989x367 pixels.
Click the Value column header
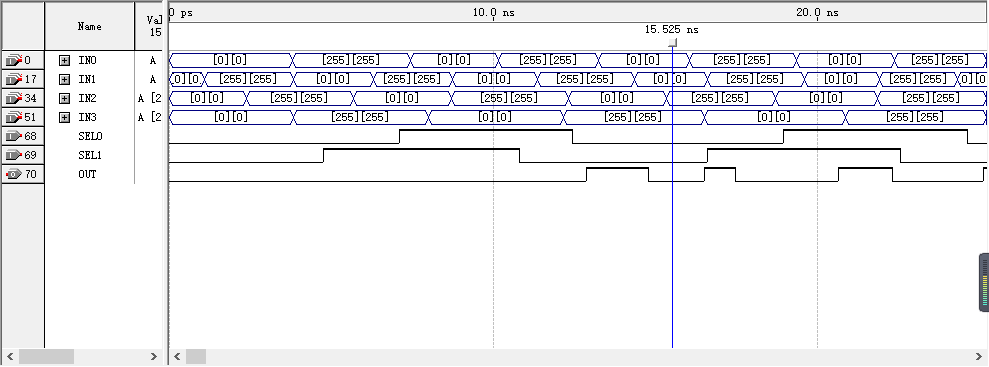click(x=149, y=26)
